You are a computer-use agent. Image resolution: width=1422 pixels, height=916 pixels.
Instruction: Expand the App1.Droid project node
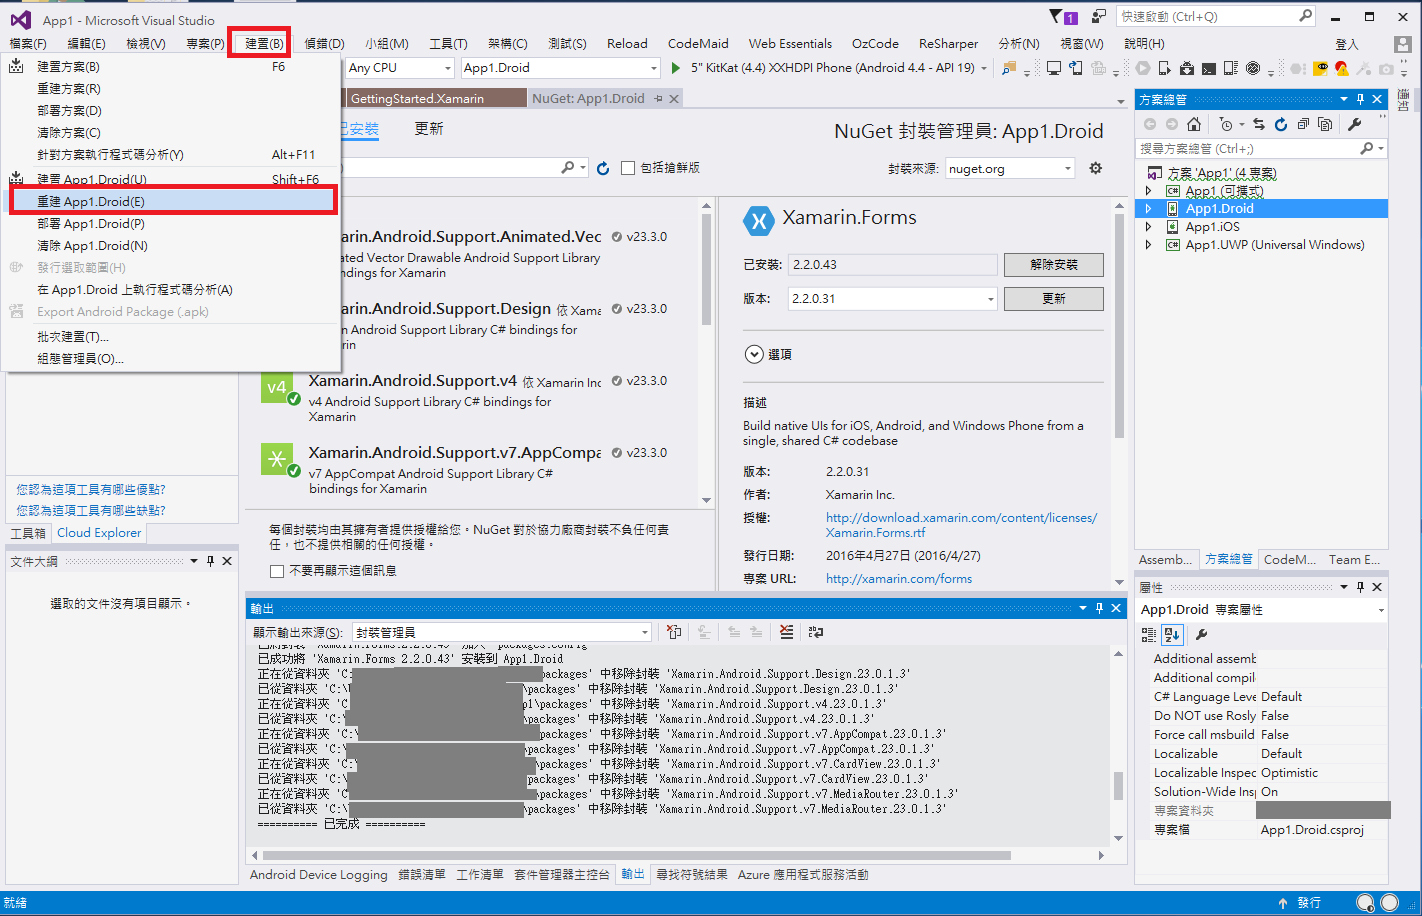tap(1148, 209)
